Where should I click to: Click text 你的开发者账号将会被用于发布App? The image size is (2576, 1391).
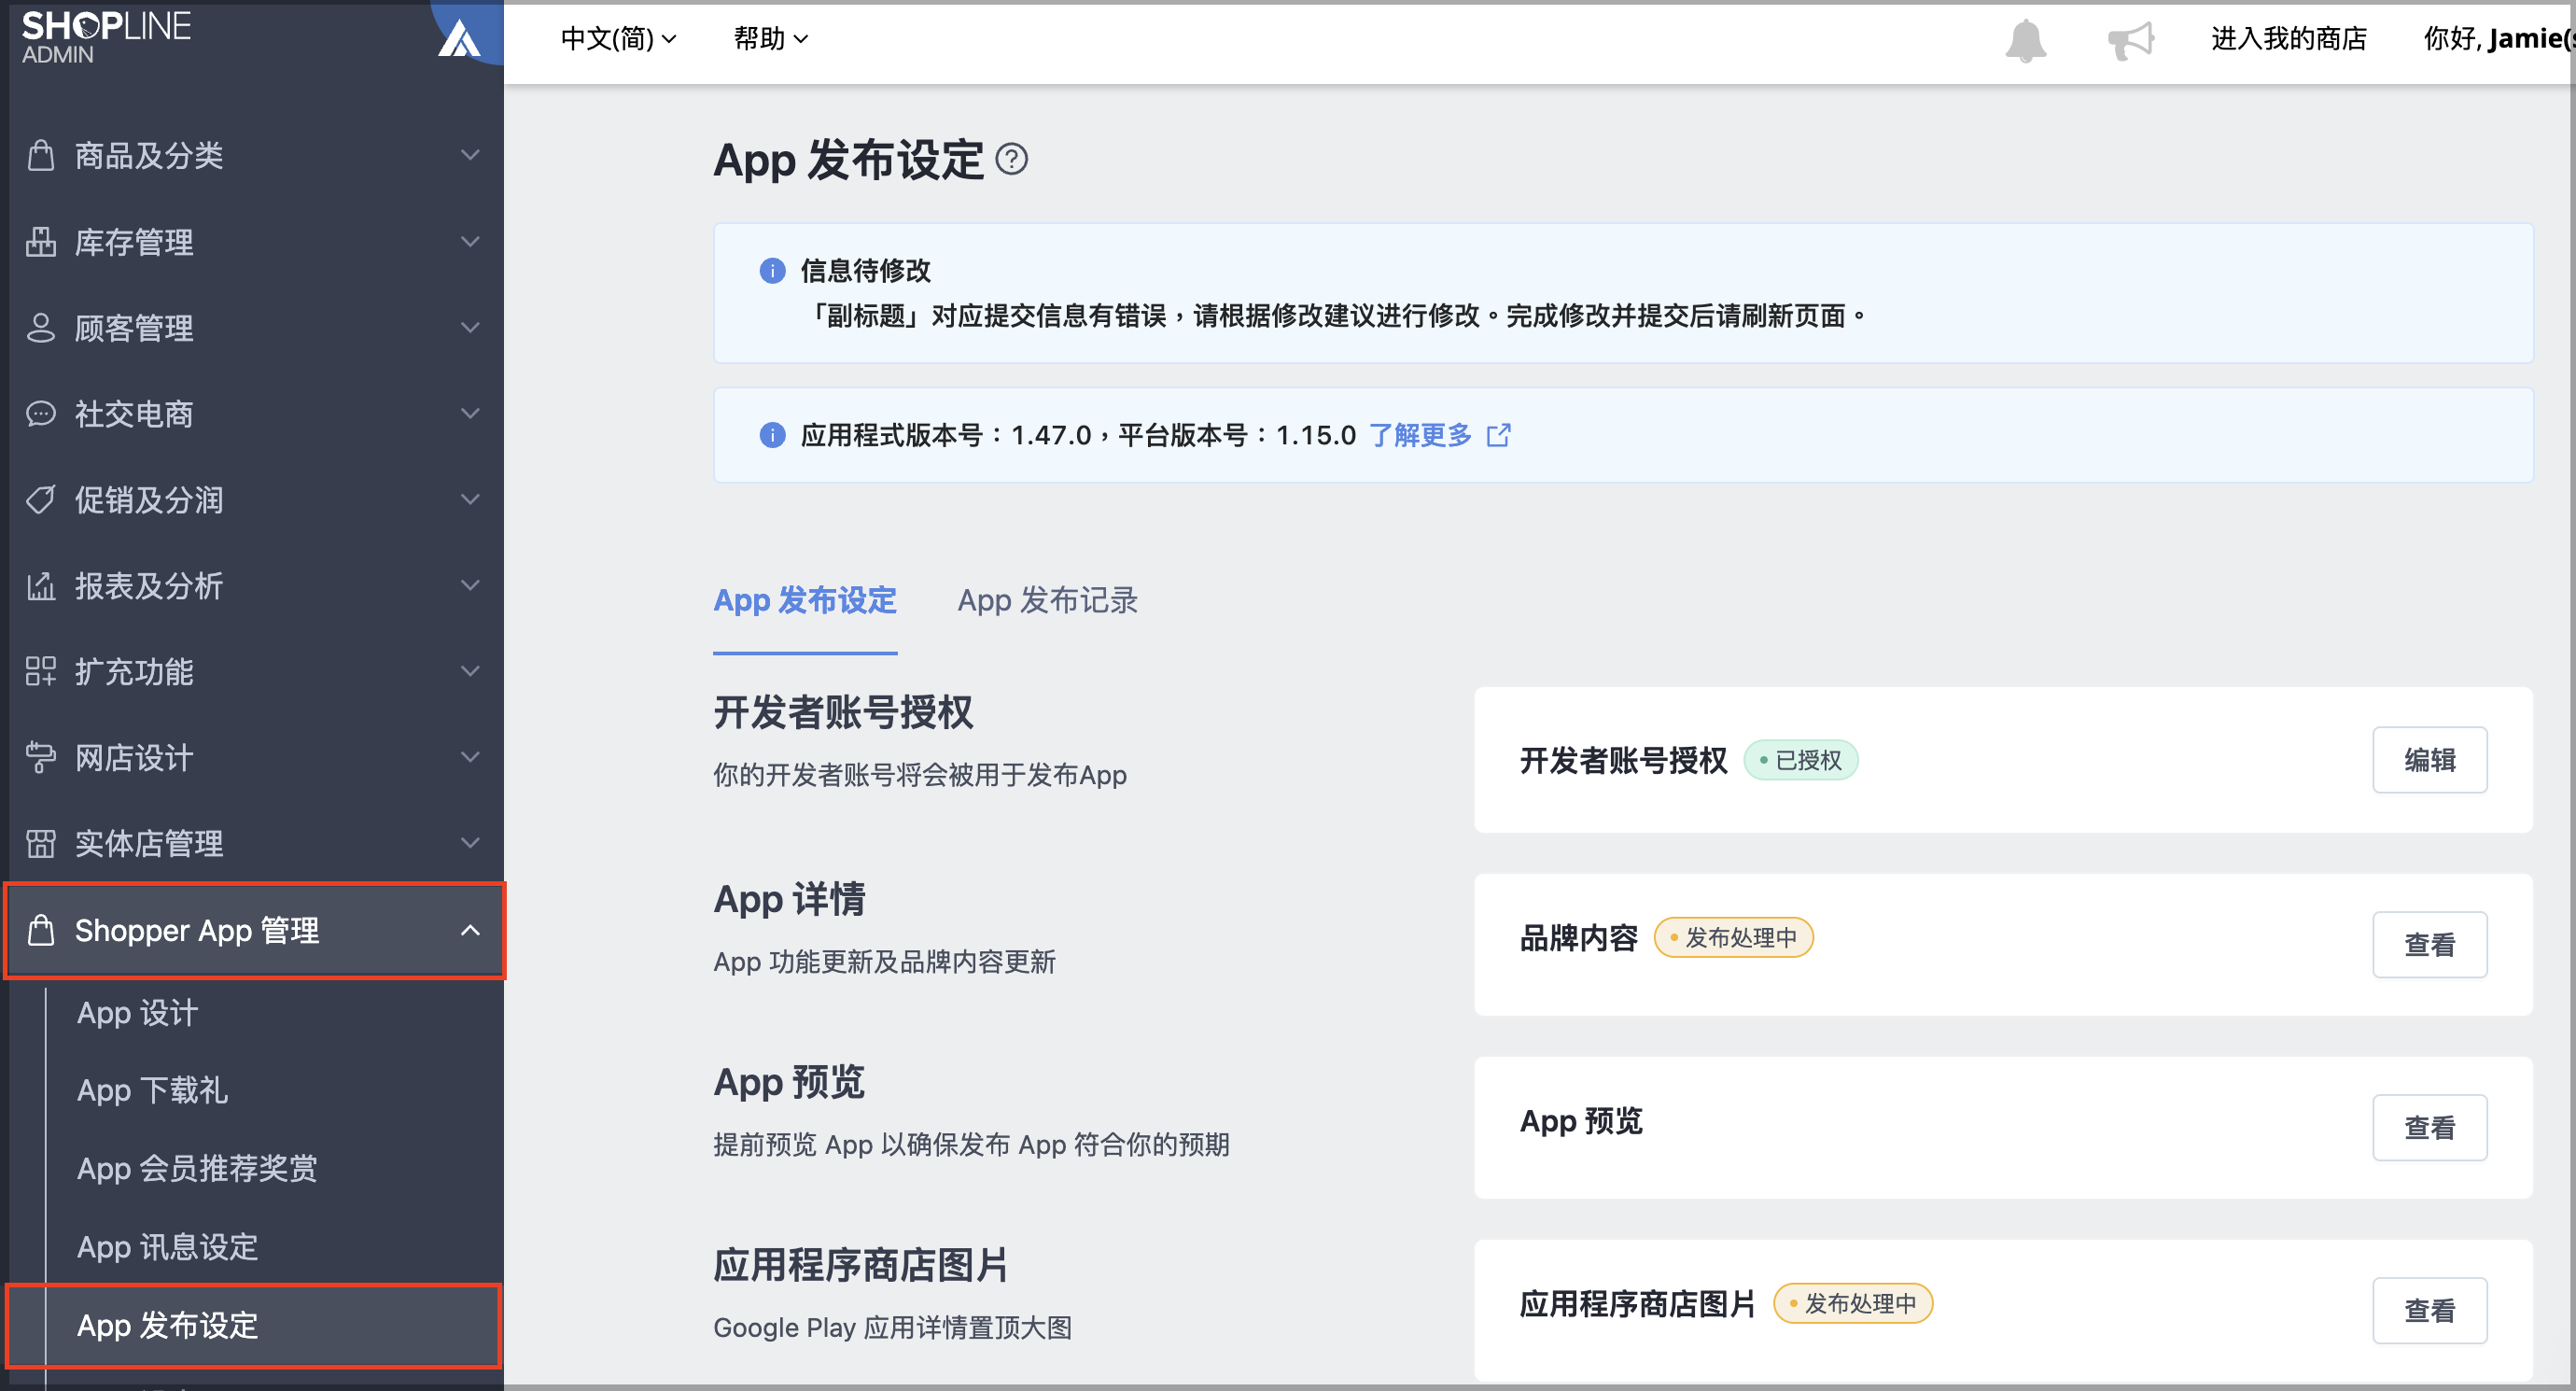[x=920, y=774]
